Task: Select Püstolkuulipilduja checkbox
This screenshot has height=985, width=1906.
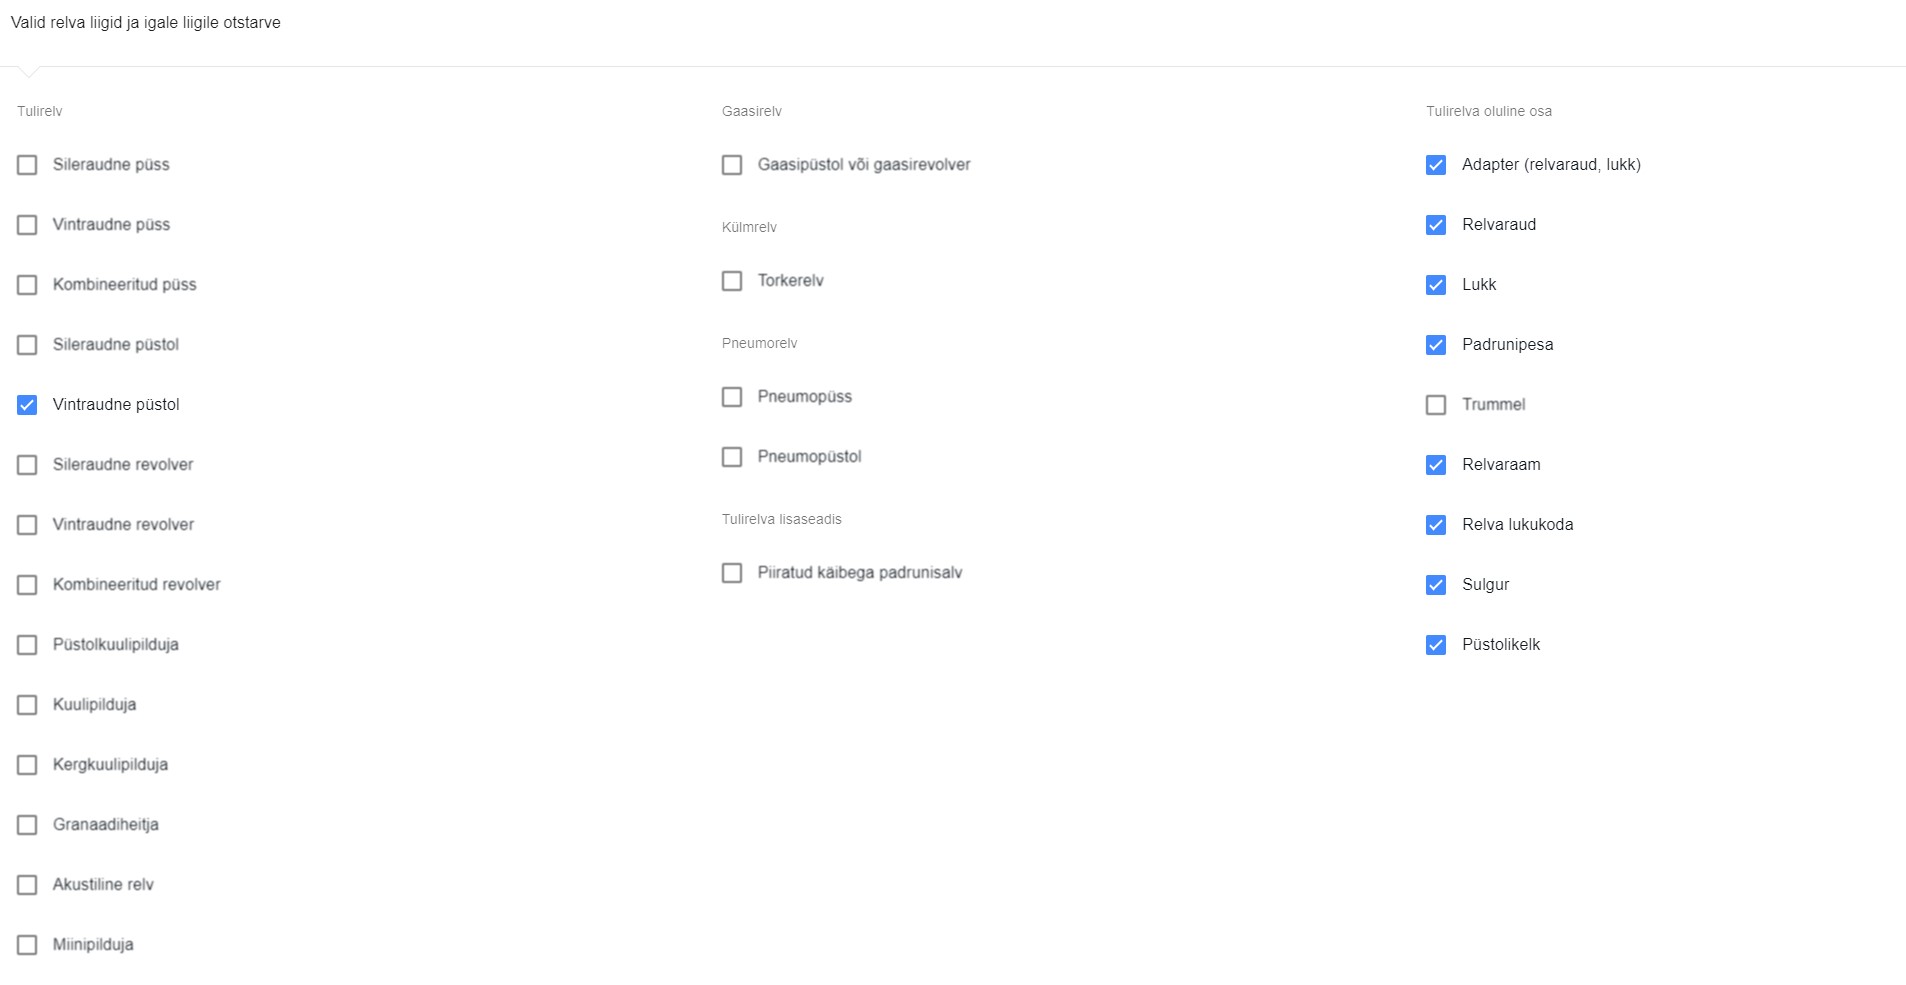Action: point(27,645)
